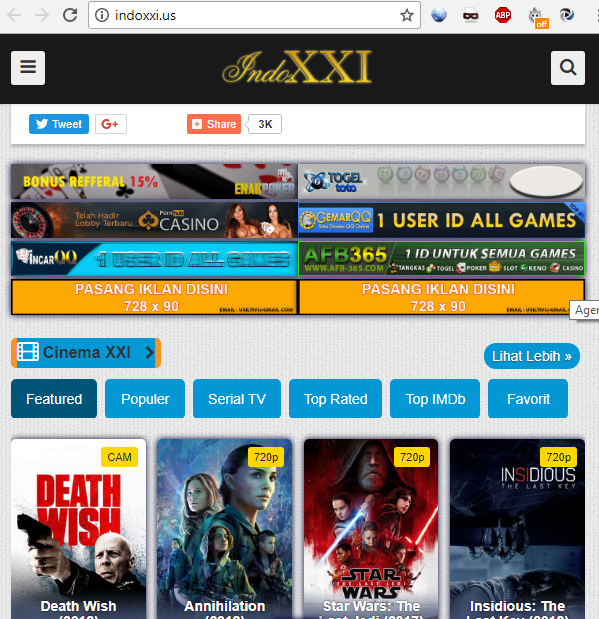This screenshot has width=599, height=619.
Task: Select the Featured tab
Action: click(x=54, y=399)
